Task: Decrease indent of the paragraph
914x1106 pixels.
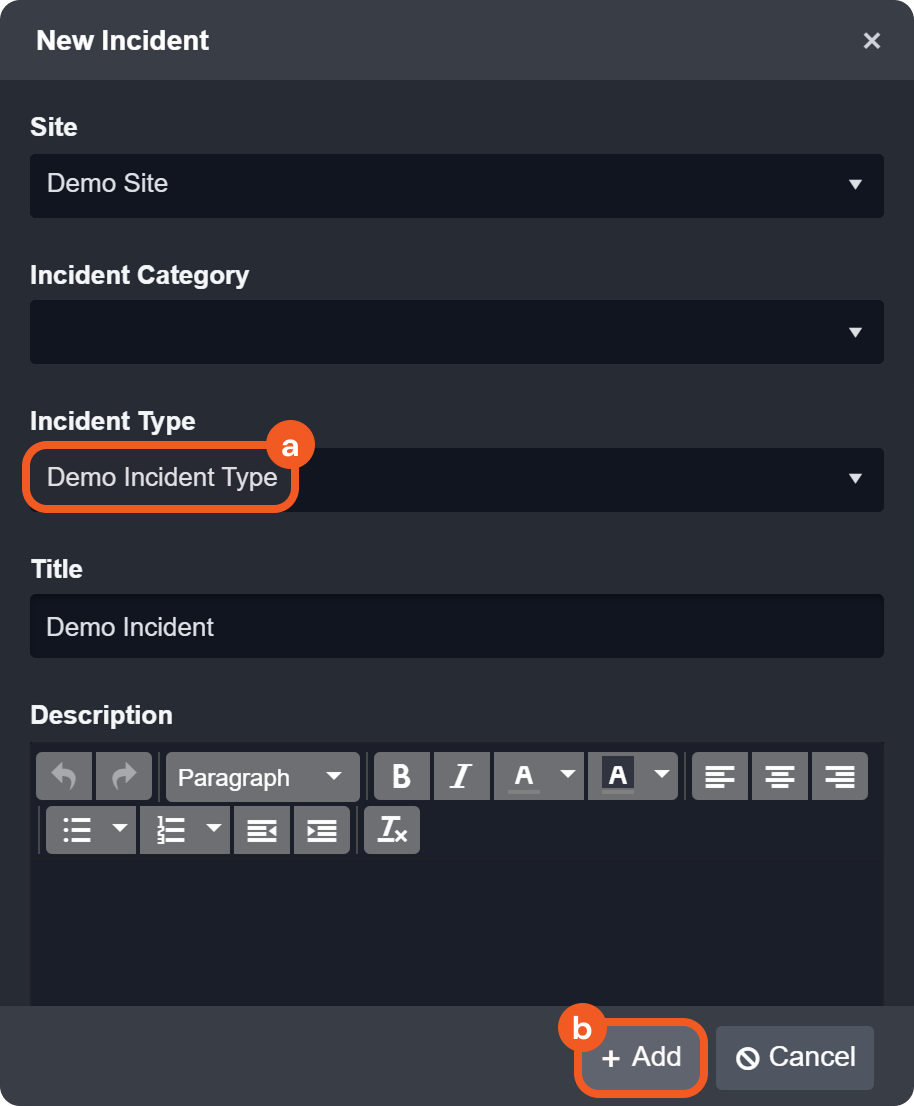Action: coord(262,830)
